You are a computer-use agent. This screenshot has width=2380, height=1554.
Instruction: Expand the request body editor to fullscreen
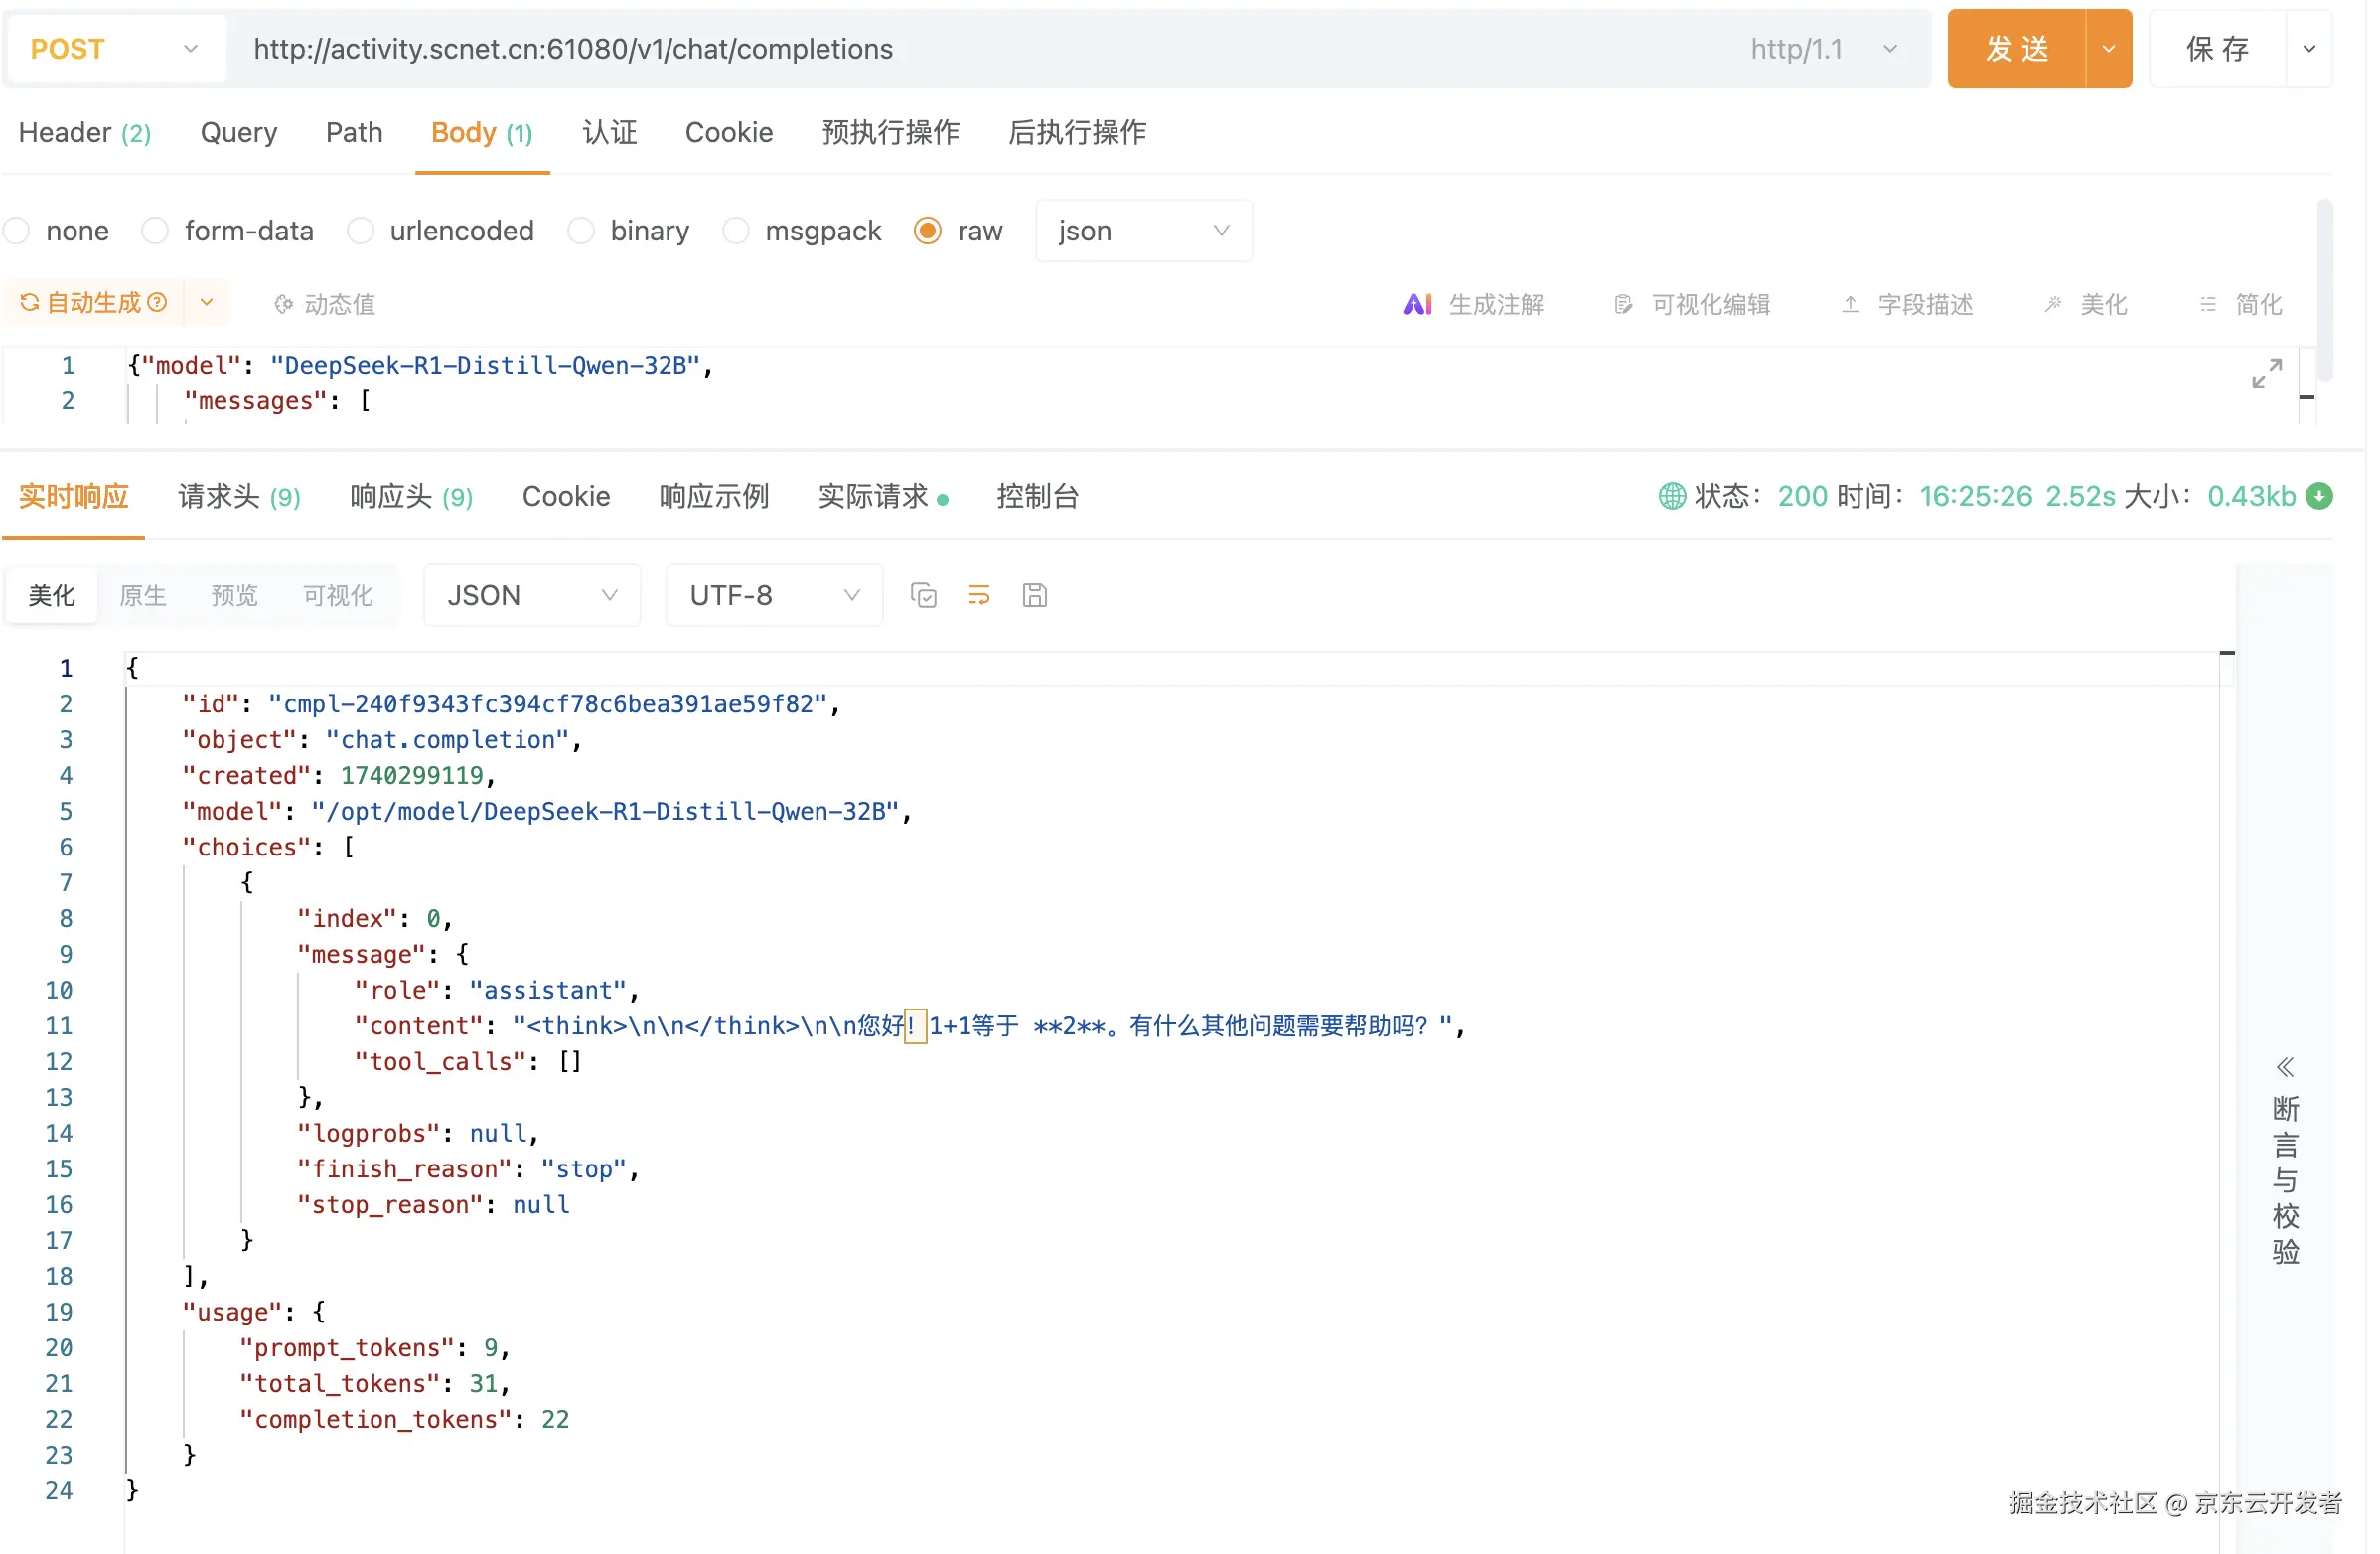coord(2266,373)
